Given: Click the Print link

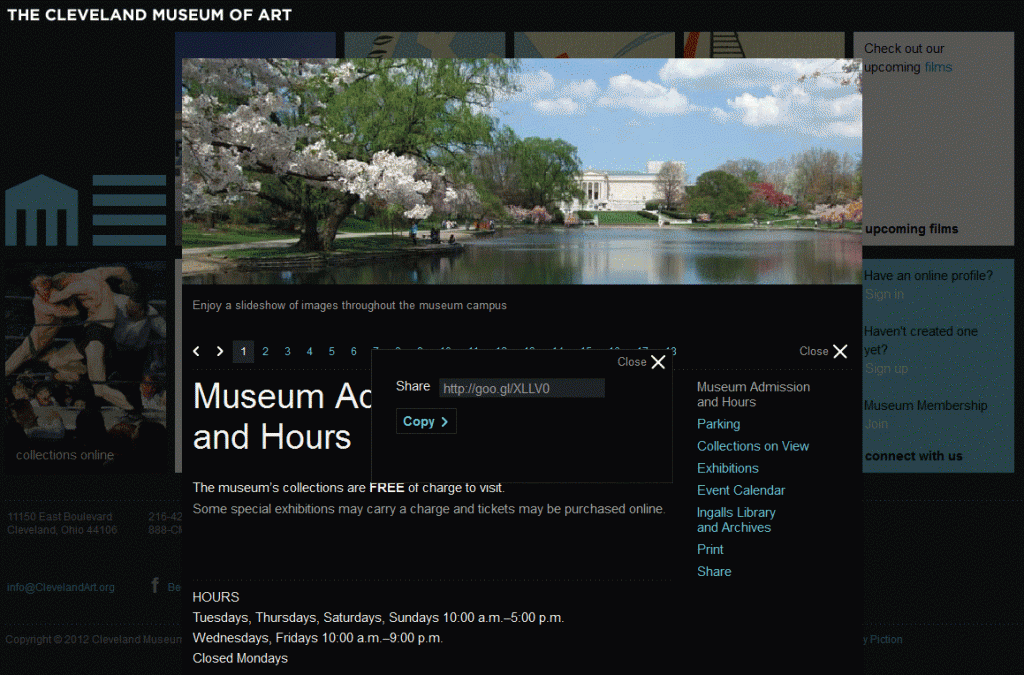Looking at the screenshot, I should [710, 549].
